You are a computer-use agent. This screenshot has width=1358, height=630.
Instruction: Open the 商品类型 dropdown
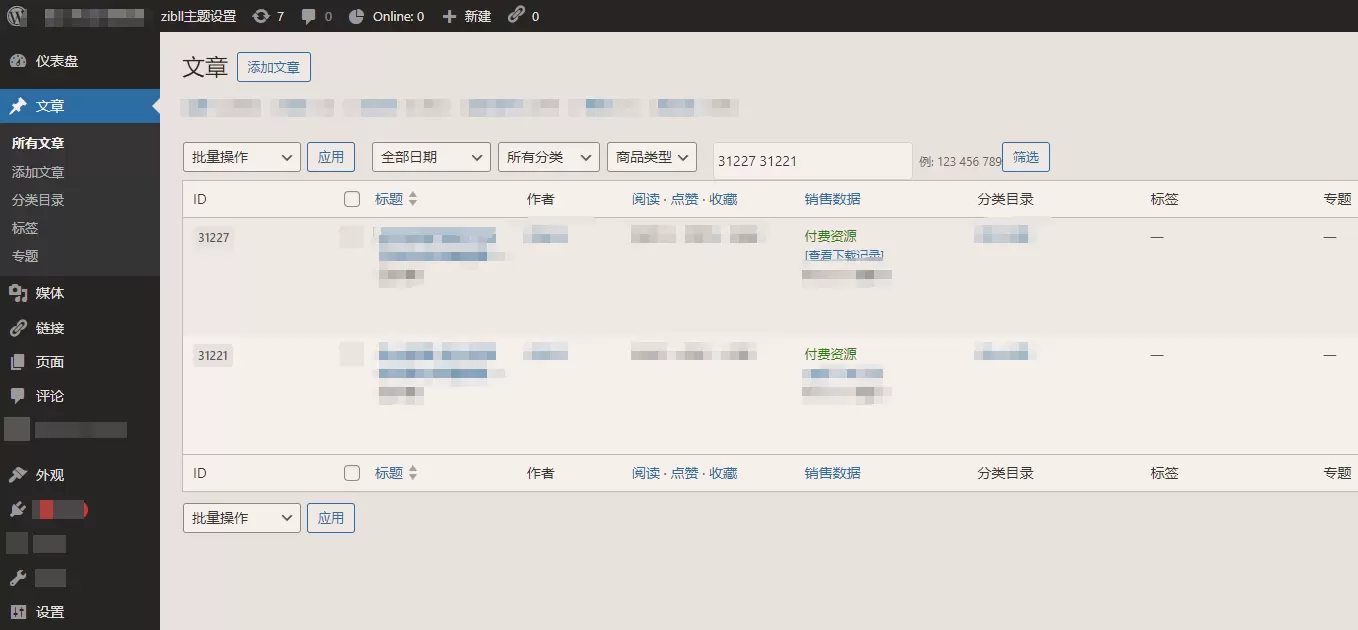click(652, 157)
